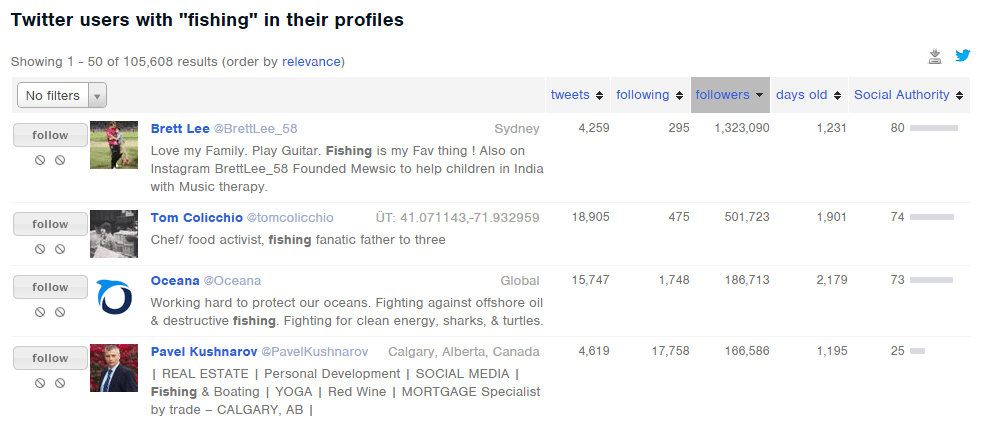Follow Tom Colicchio
Screen dimensions: 994x424
(50, 224)
